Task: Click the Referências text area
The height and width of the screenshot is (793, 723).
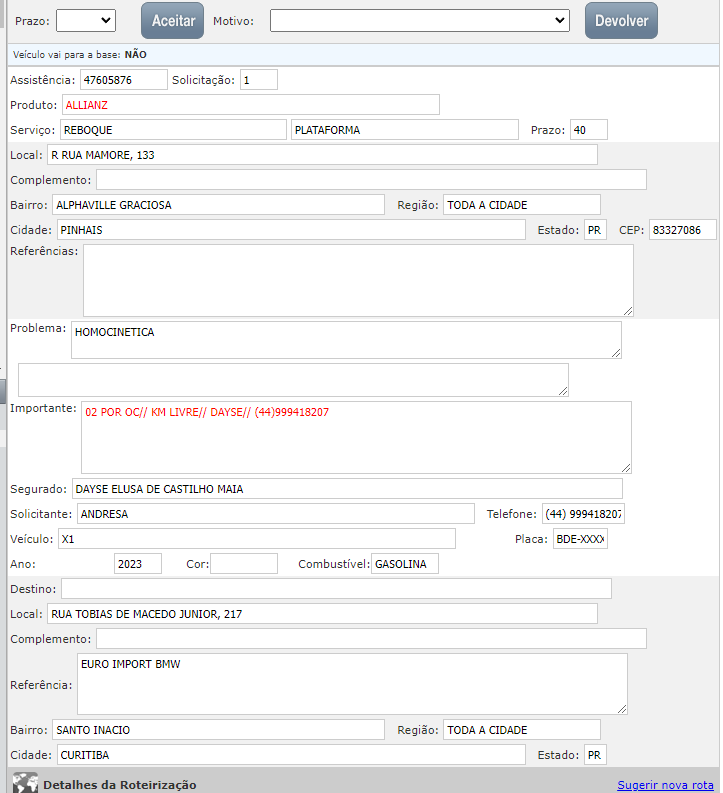Action: (357, 280)
